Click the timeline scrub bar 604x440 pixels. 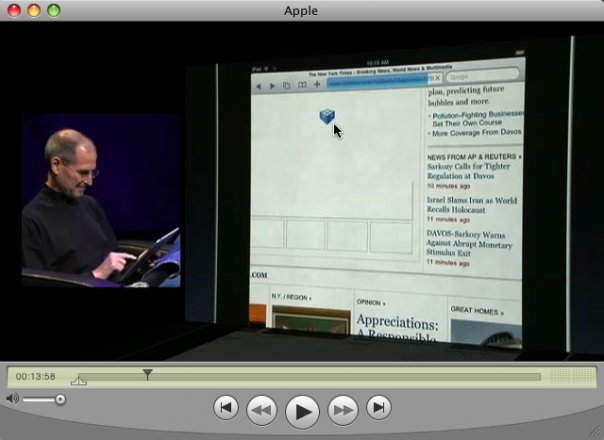click(x=309, y=377)
